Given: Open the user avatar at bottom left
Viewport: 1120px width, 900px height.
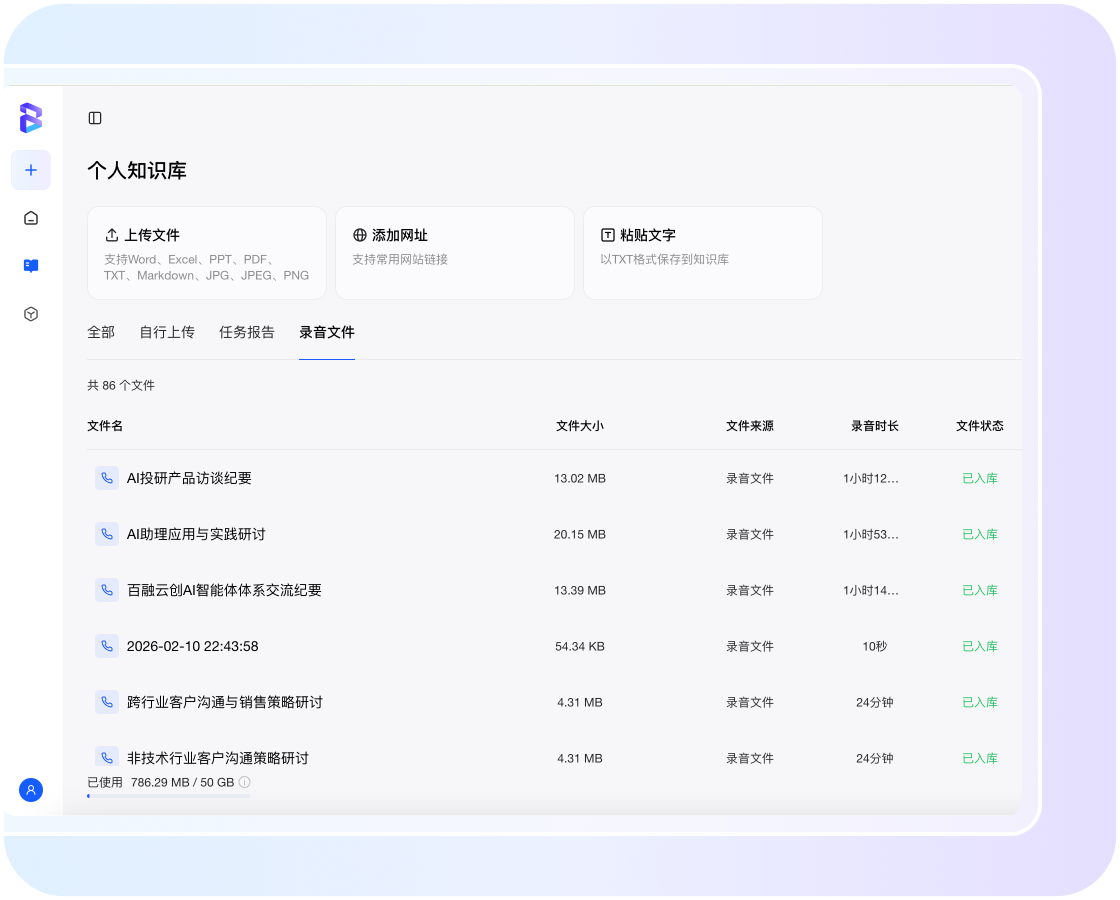Looking at the screenshot, I should (x=31, y=790).
